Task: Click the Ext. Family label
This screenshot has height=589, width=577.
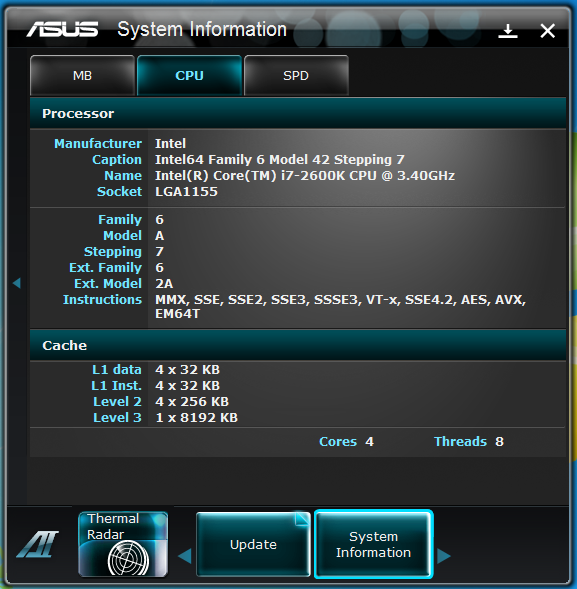Action: click(x=106, y=268)
